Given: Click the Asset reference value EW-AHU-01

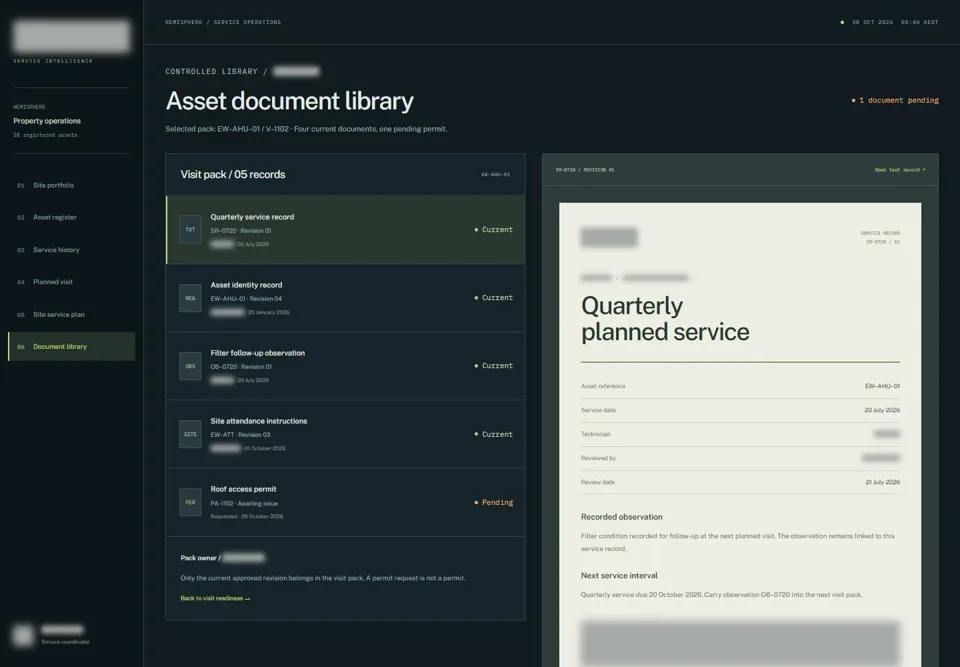Looking at the screenshot, I should point(882,386).
